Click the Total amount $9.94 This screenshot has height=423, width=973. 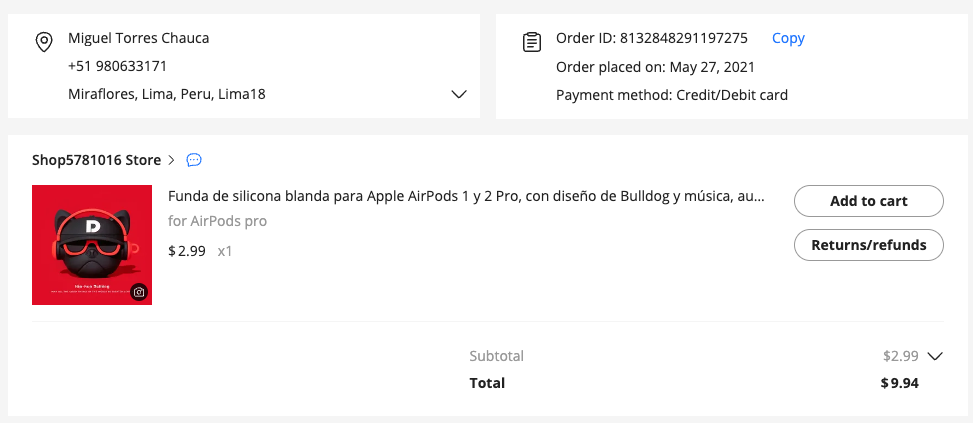[x=899, y=383]
